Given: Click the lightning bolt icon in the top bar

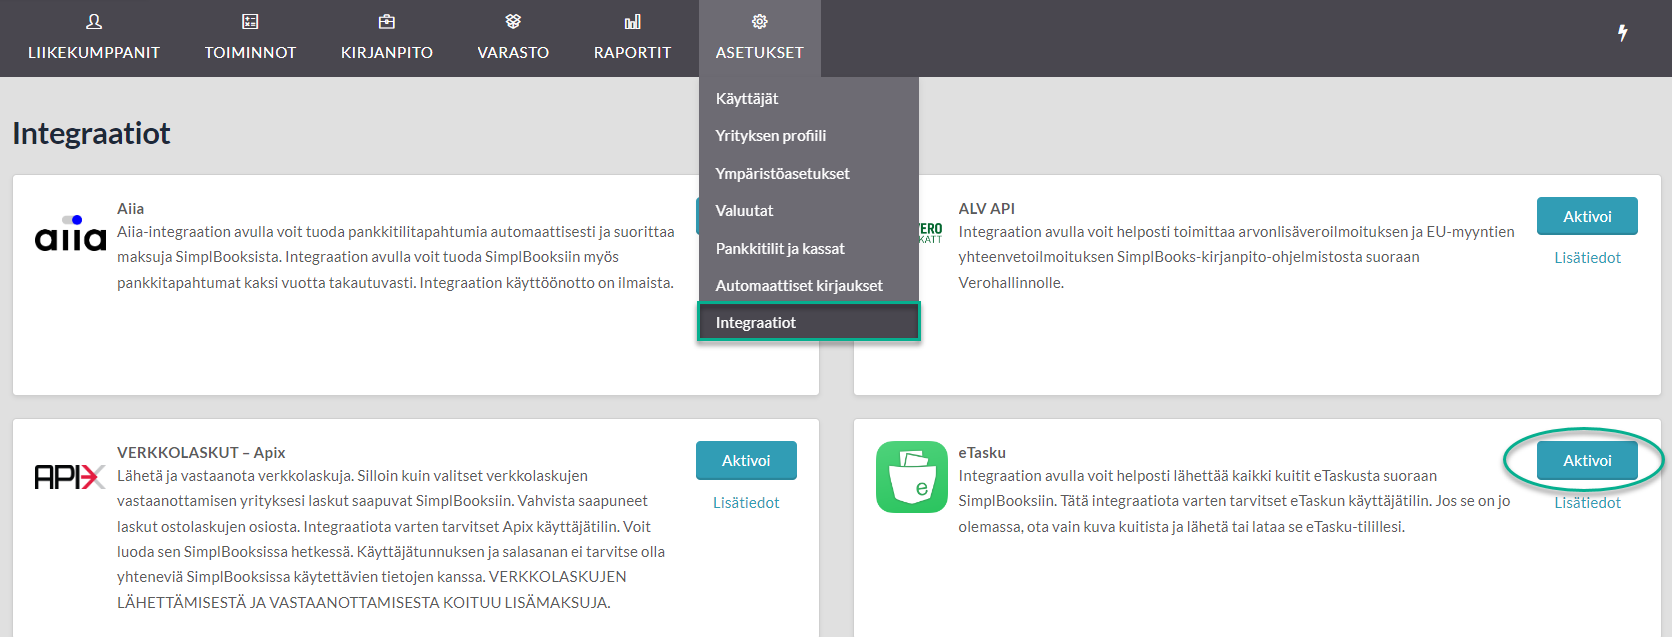Looking at the screenshot, I should [x=1623, y=33].
